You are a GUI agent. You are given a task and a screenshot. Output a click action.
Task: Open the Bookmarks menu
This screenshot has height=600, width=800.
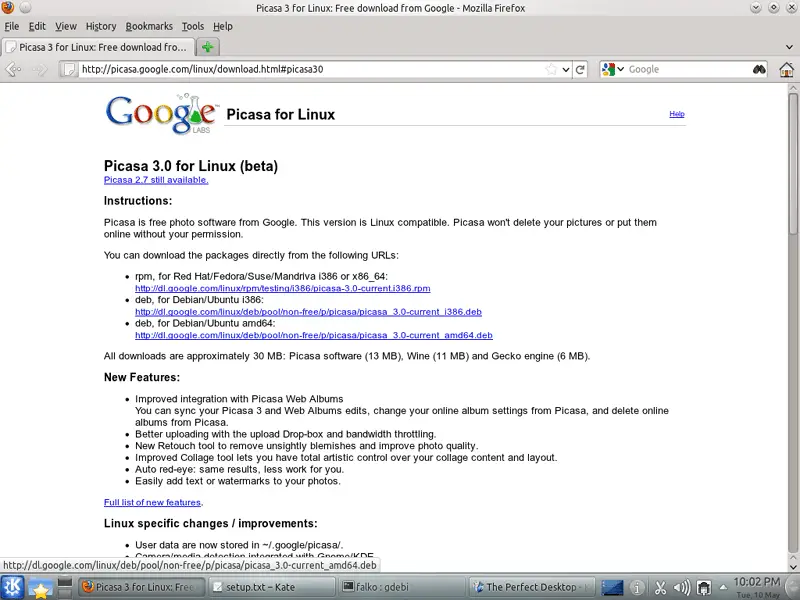[149, 27]
